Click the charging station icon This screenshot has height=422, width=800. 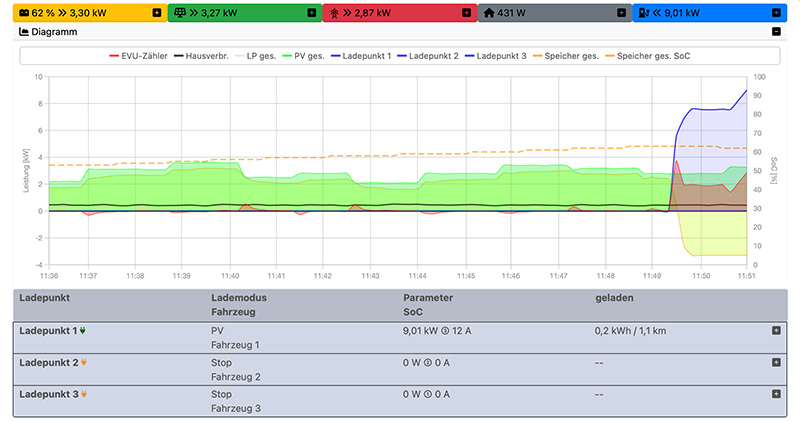643,13
